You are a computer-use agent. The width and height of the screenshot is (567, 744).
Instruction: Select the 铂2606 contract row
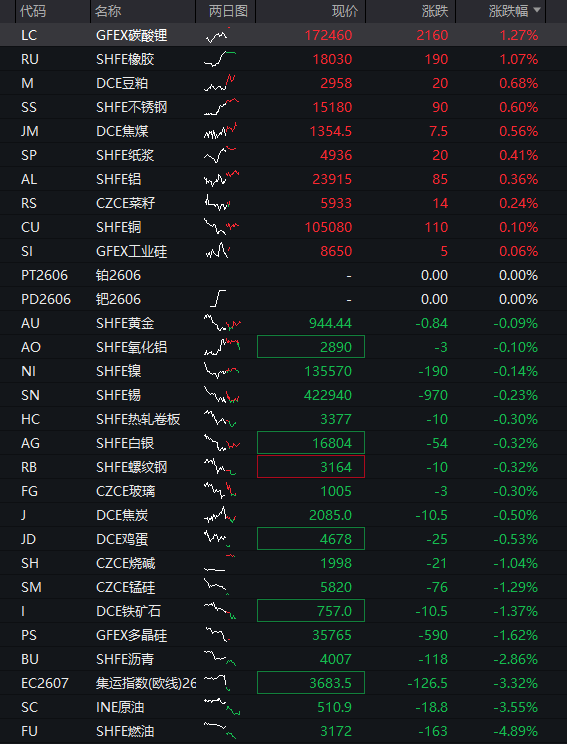[x=283, y=275]
